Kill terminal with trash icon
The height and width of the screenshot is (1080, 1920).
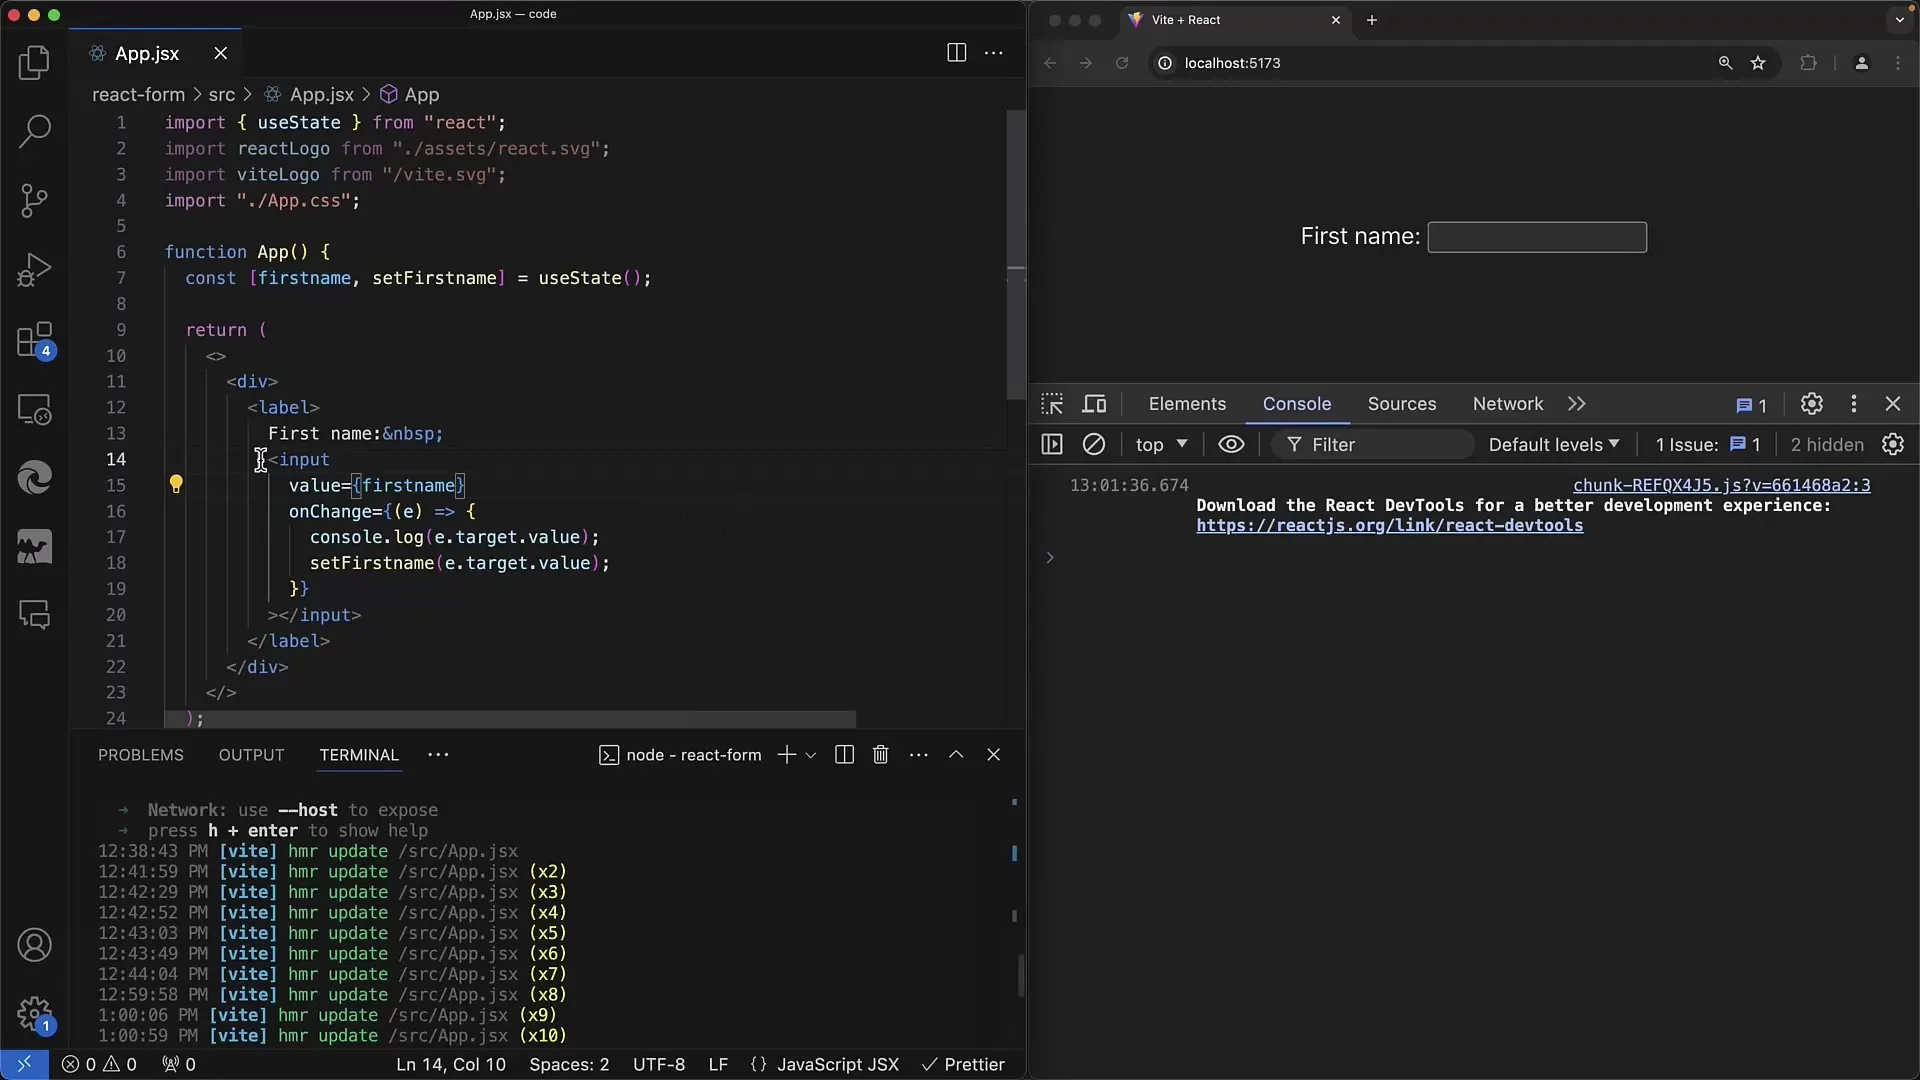[x=881, y=755]
